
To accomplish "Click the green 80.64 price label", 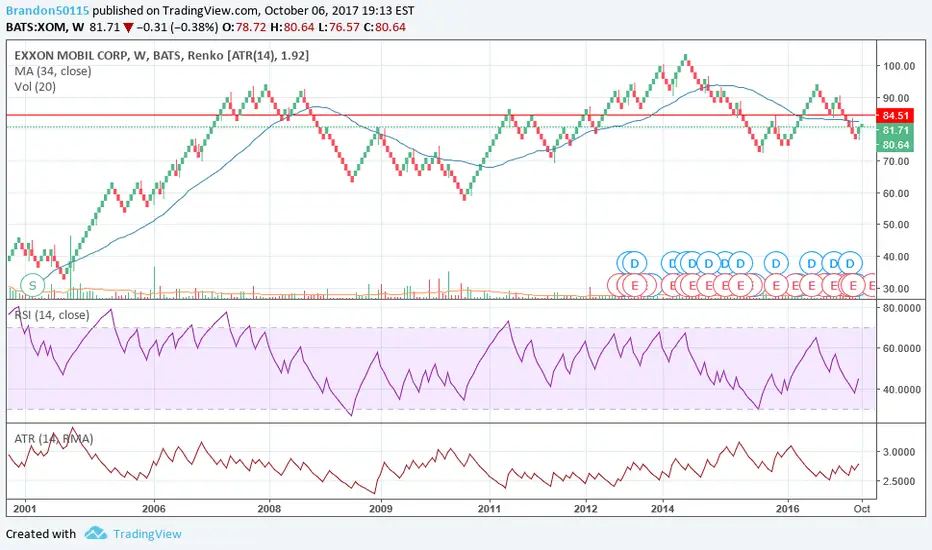I will [895, 144].
